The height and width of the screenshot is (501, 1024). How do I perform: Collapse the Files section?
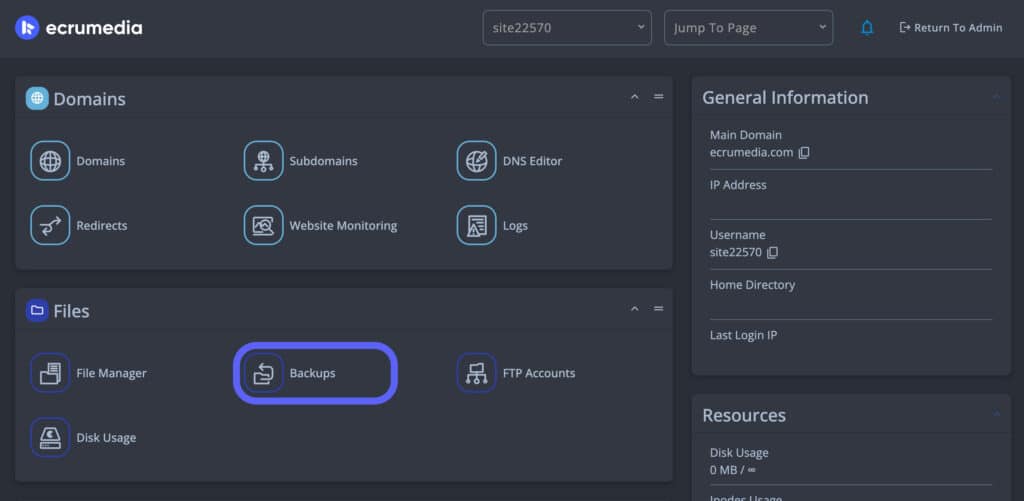634,309
